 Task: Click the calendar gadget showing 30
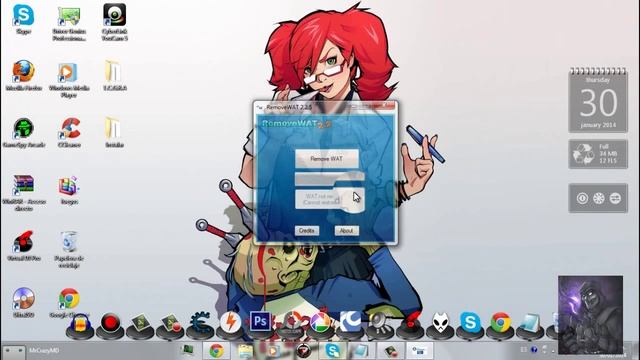coord(598,100)
